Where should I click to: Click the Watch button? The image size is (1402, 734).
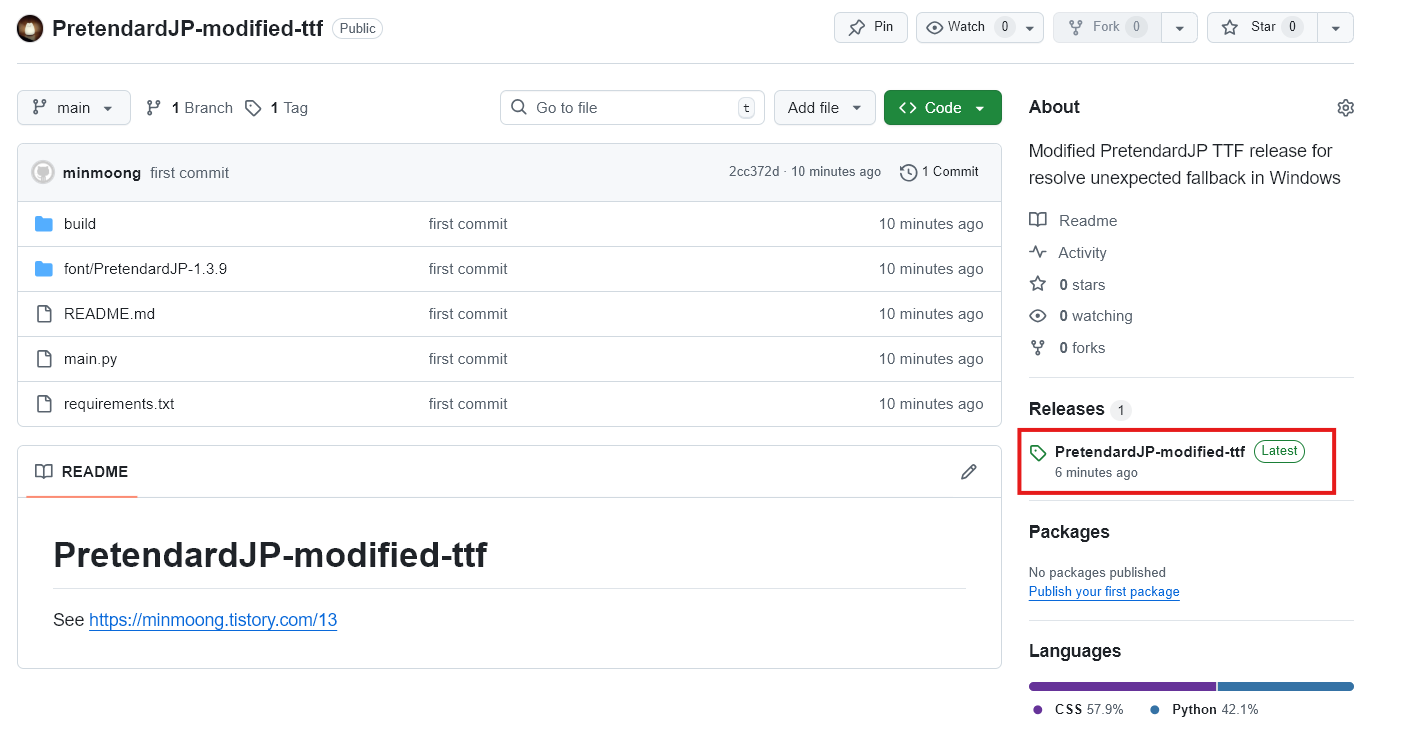(968, 27)
